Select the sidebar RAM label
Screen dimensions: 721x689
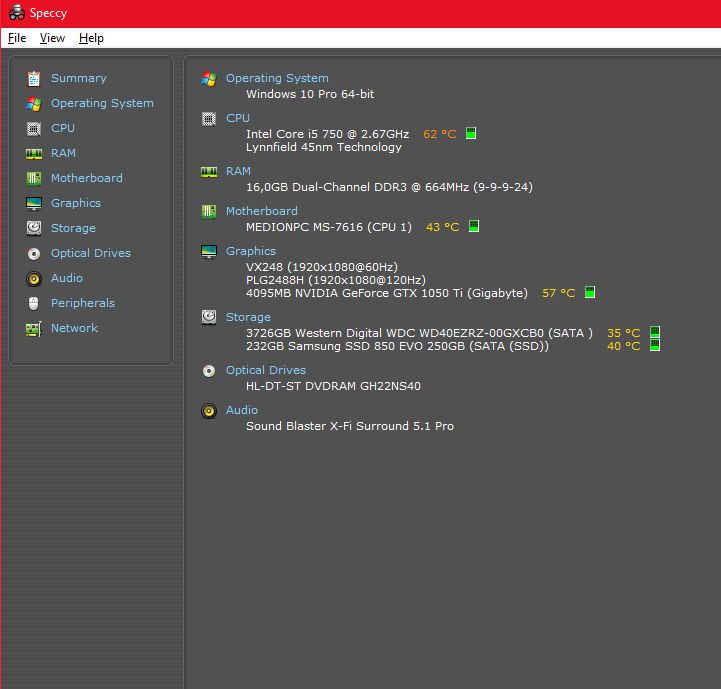coord(63,153)
